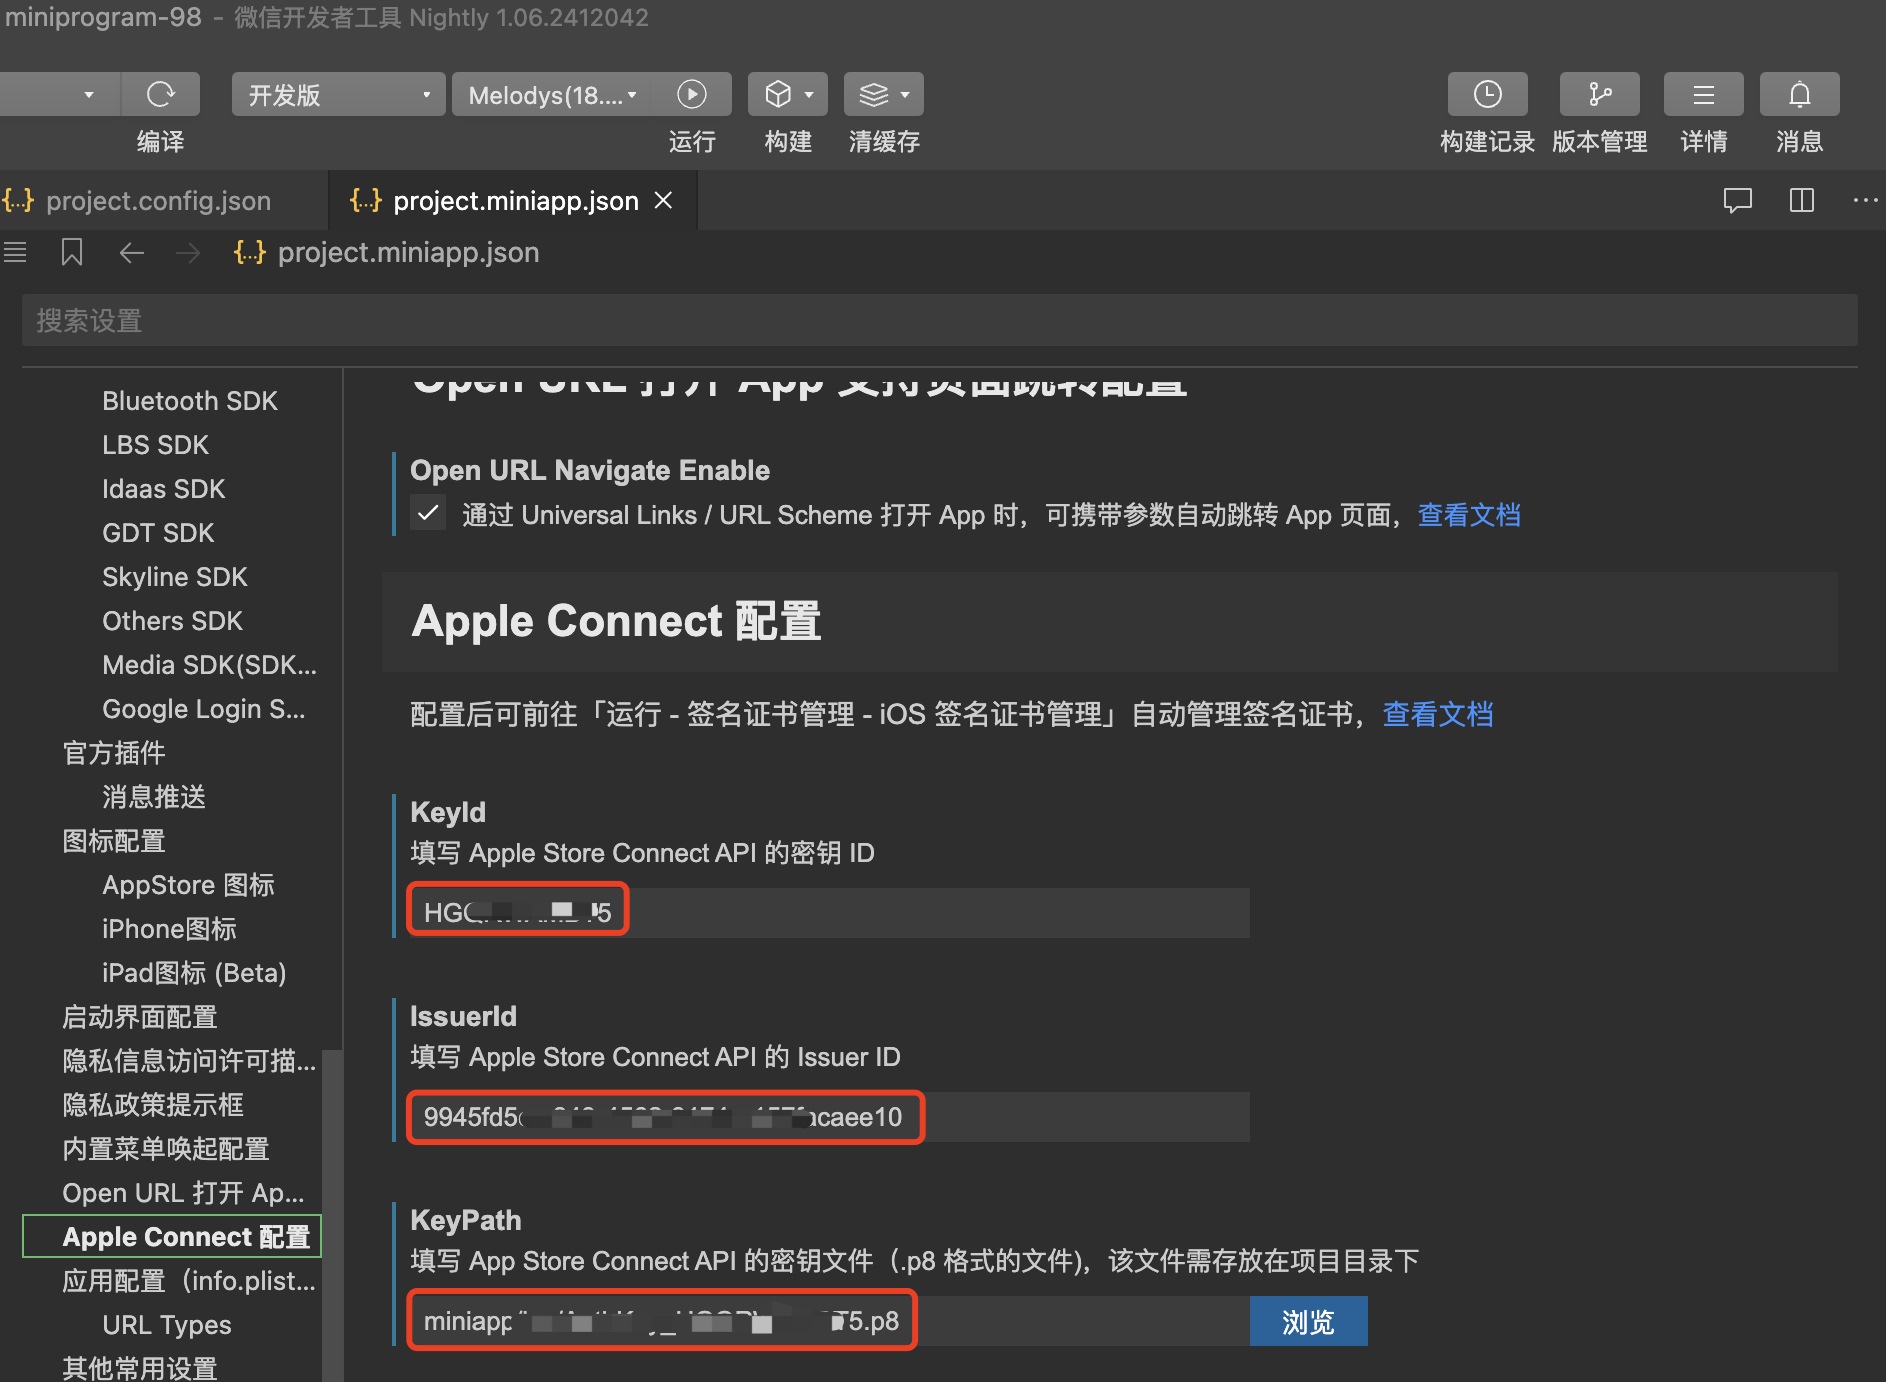Select iPhone图标 in sidebar
The height and width of the screenshot is (1382, 1886).
(x=169, y=929)
